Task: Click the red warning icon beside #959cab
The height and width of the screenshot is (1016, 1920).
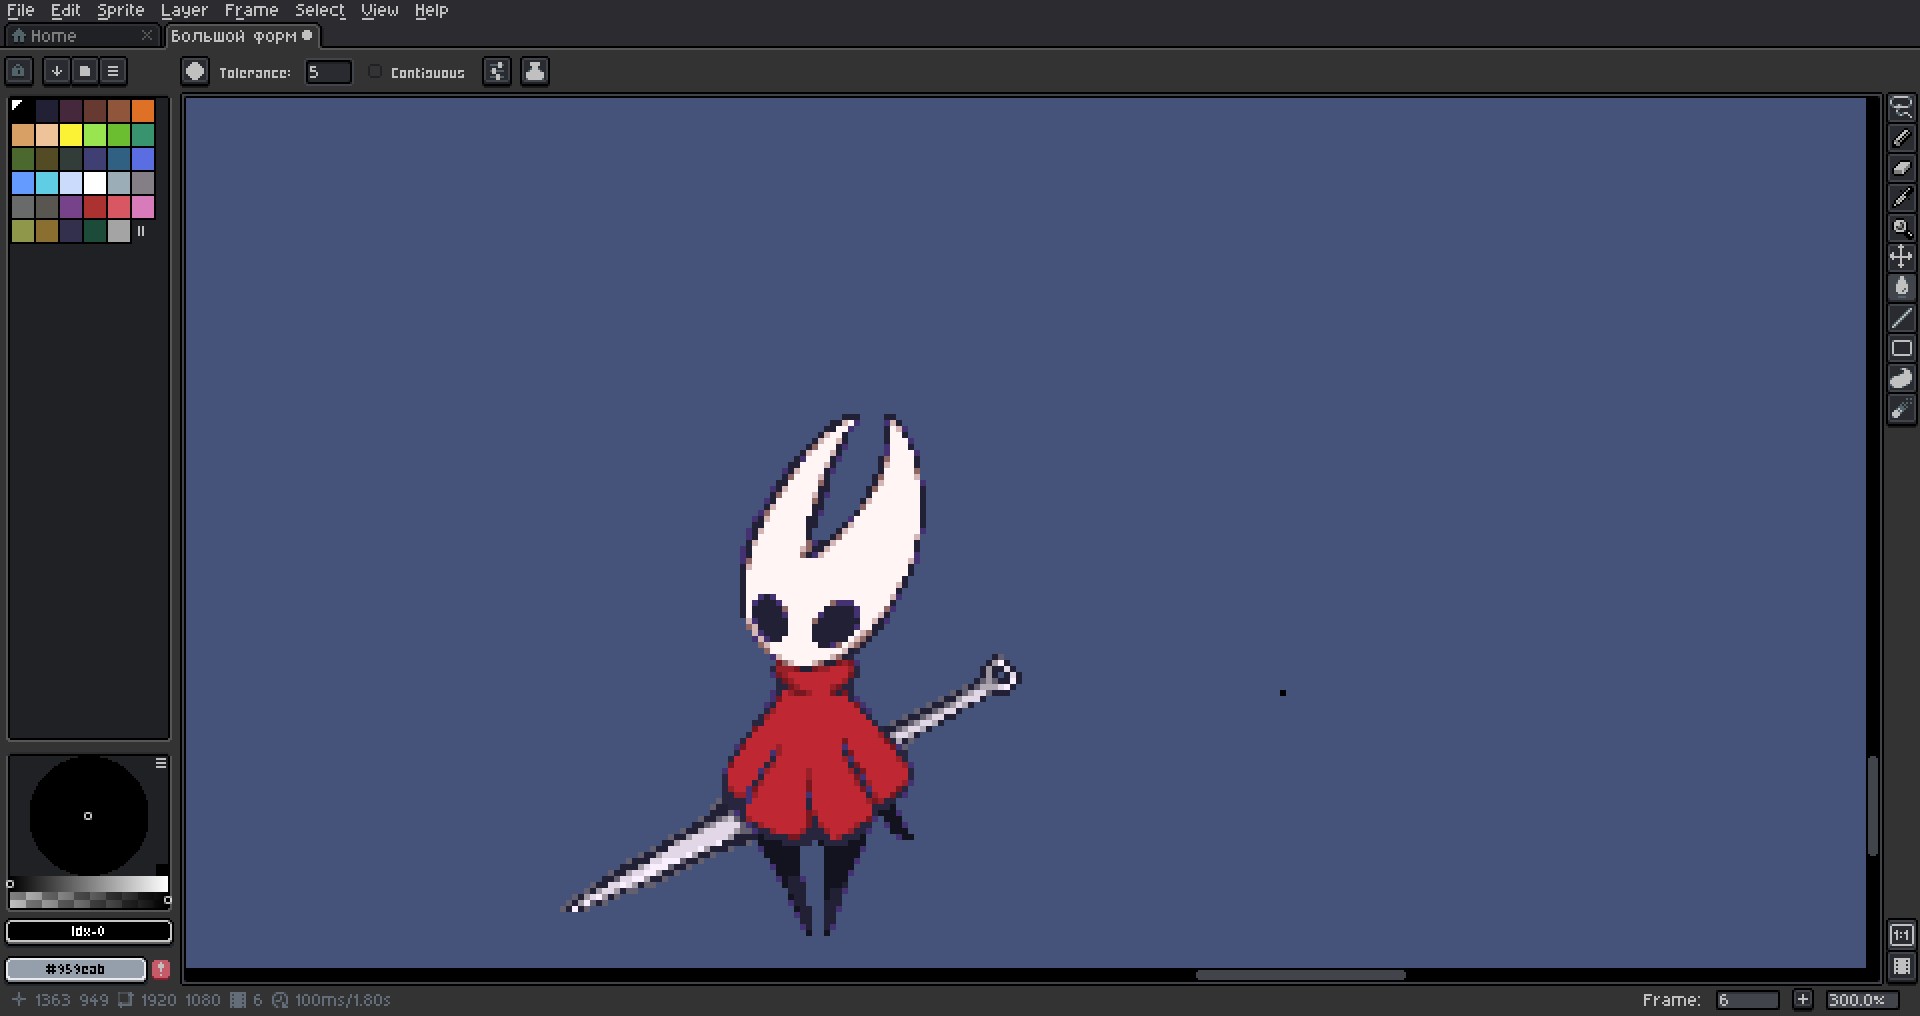Action: coord(161,969)
